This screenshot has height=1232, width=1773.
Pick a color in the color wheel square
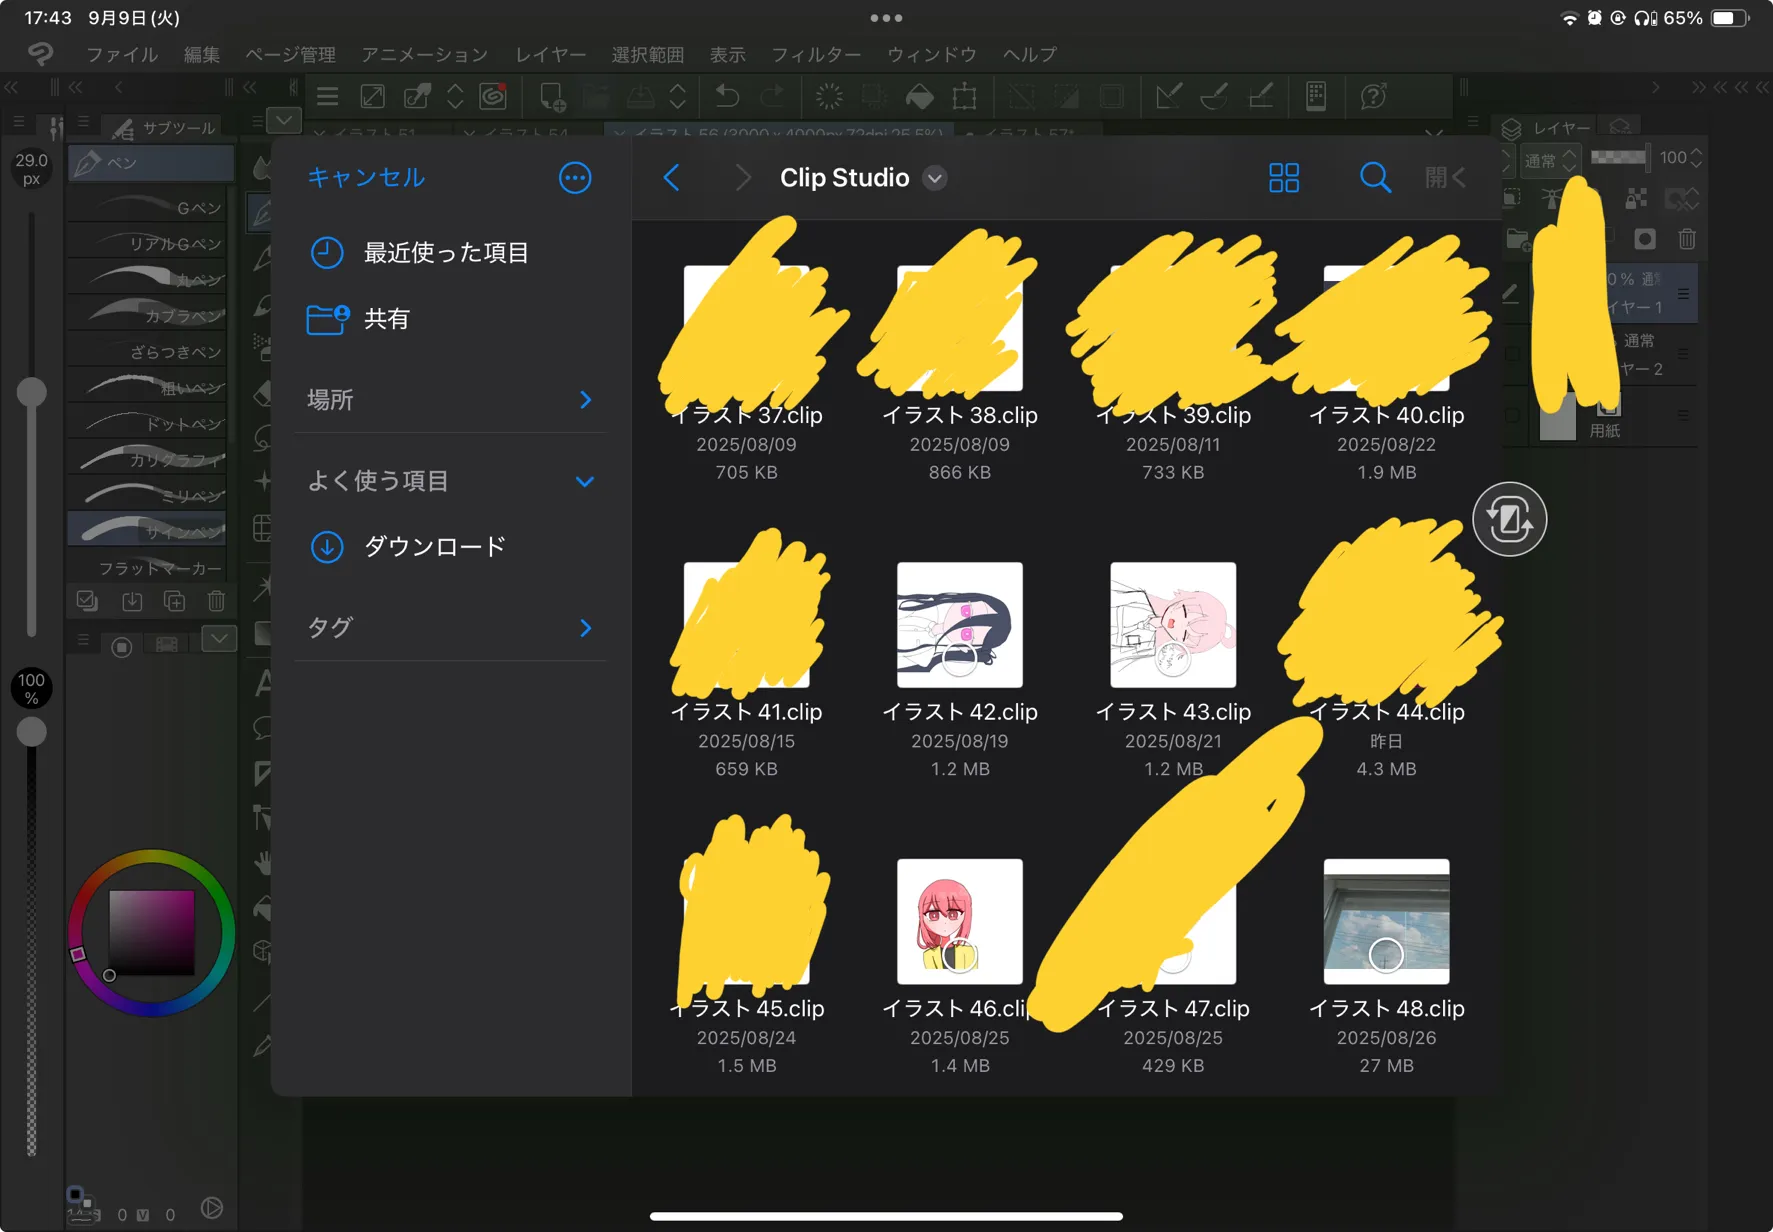[151, 932]
